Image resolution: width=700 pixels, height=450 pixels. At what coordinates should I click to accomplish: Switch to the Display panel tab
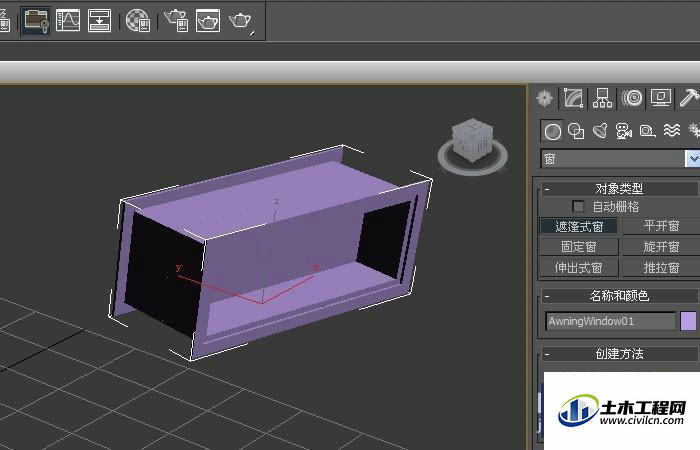[661, 98]
